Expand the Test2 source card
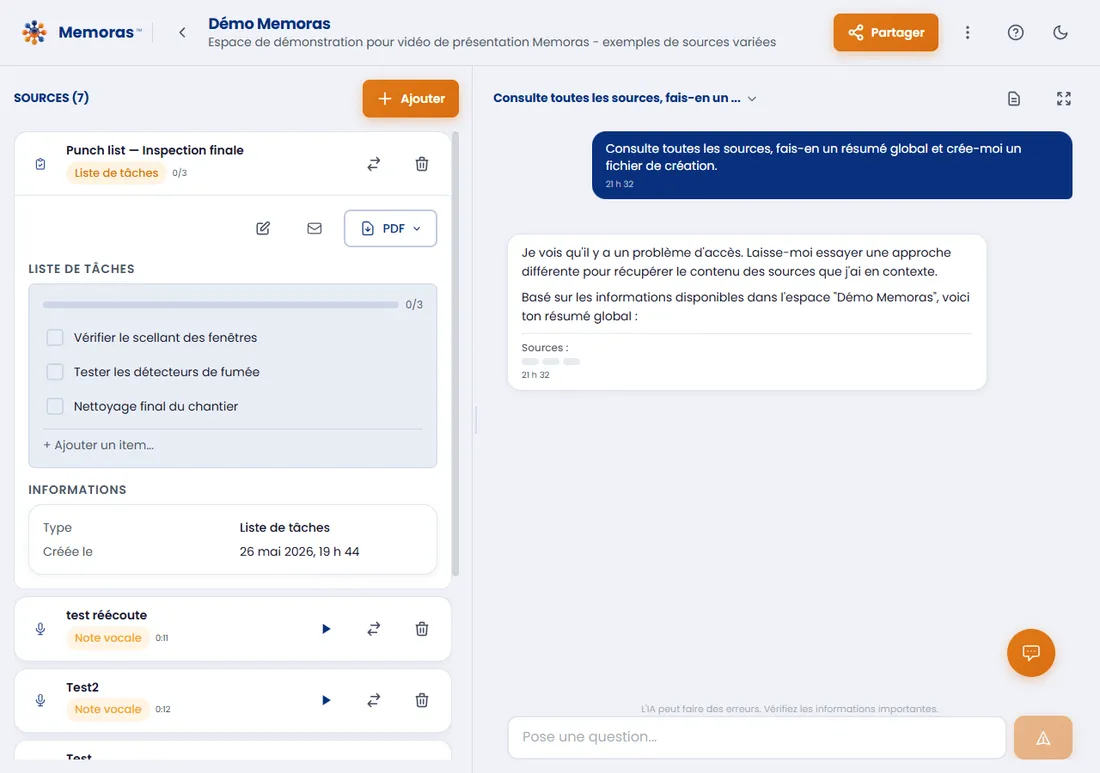Image resolution: width=1100 pixels, height=773 pixels. [x=232, y=700]
